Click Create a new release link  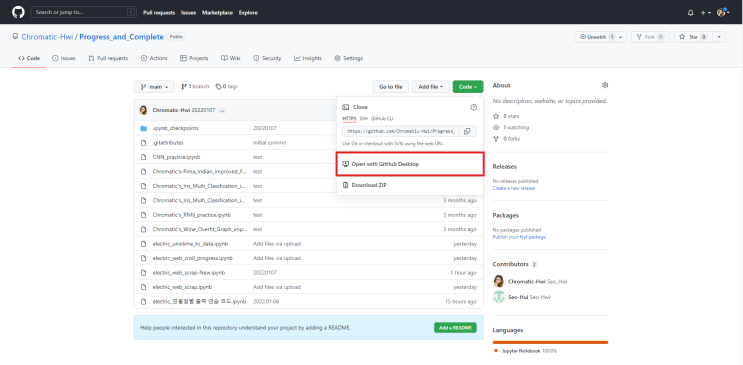tap(514, 188)
